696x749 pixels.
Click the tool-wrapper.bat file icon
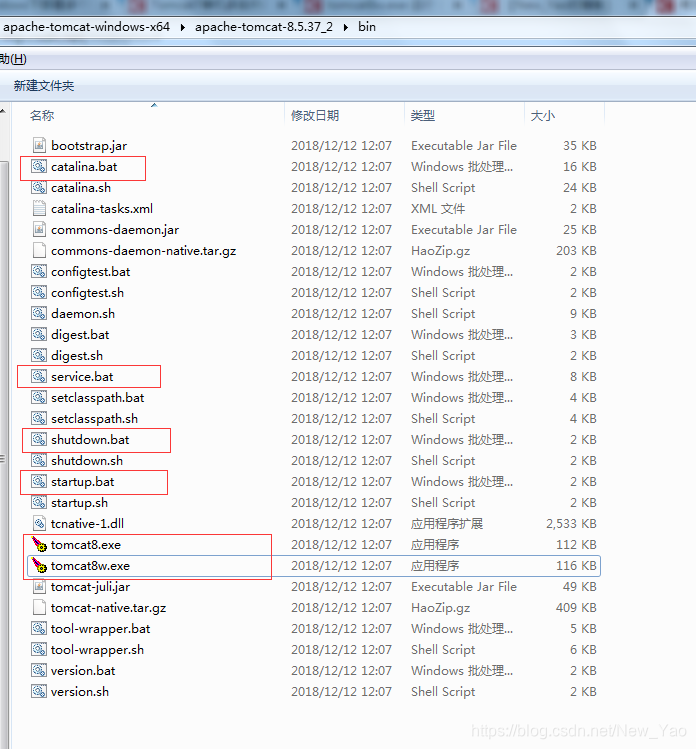tap(39, 629)
